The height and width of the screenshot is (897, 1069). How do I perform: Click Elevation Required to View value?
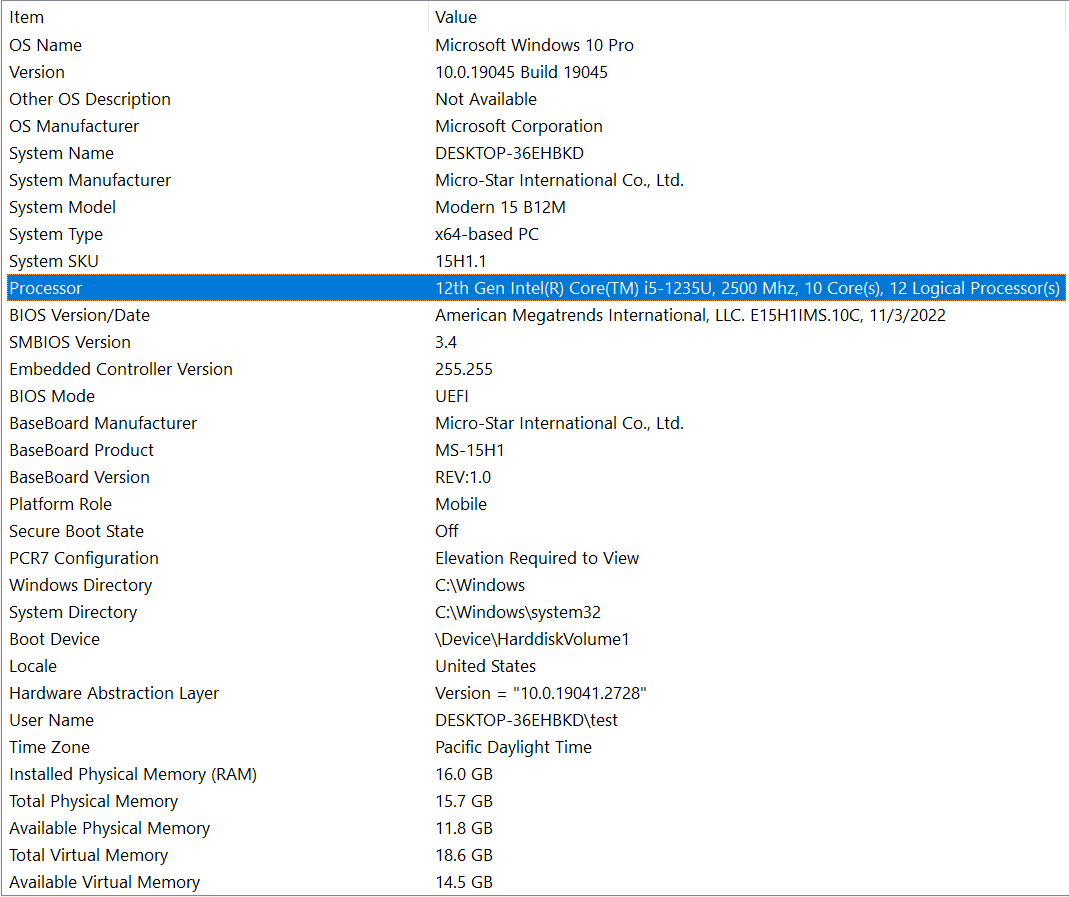[537, 558]
